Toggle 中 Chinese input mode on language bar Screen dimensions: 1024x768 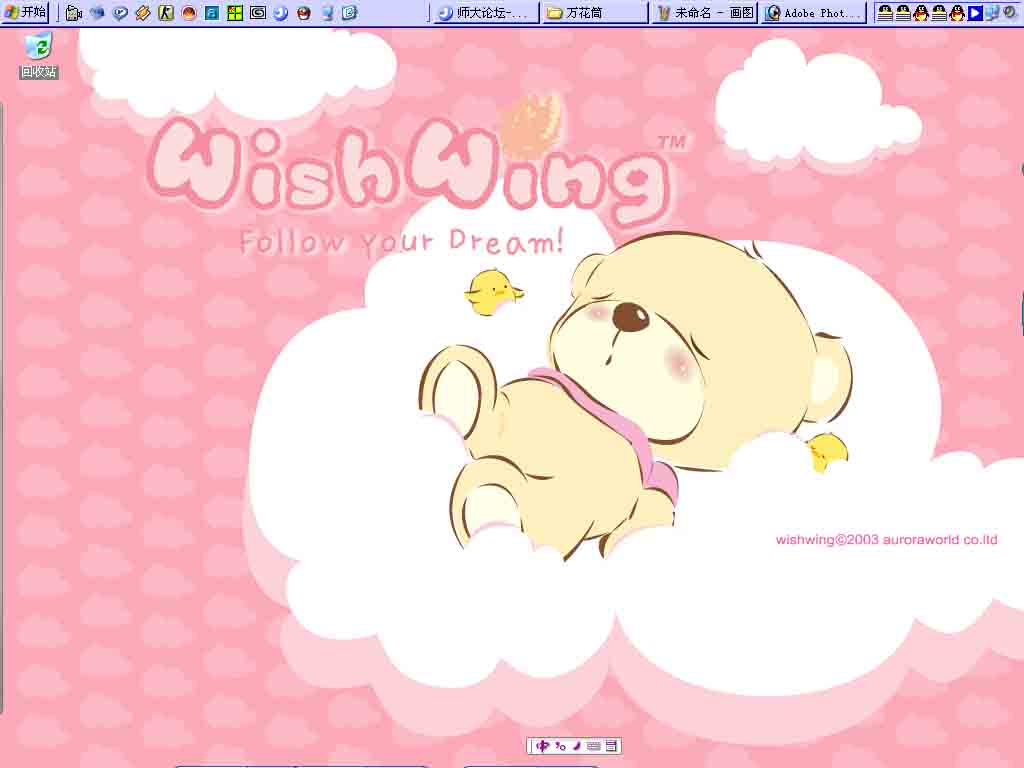click(x=543, y=746)
